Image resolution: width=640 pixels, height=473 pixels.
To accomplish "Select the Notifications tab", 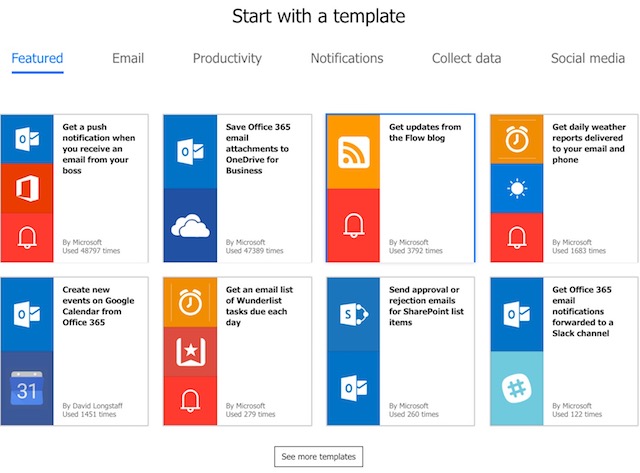I will pos(347,58).
